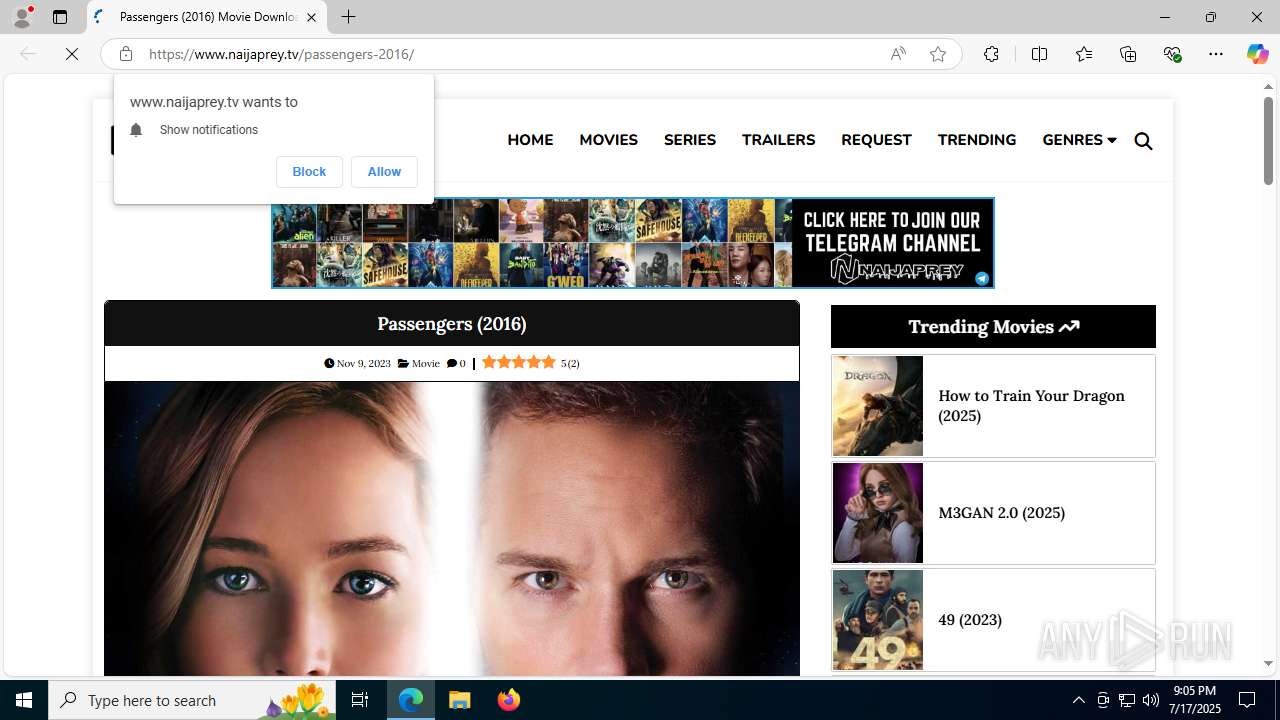This screenshot has height=720, width=1280.
Task: Click the volume speaker tray icon
Action: click(x=1151, y=700)
